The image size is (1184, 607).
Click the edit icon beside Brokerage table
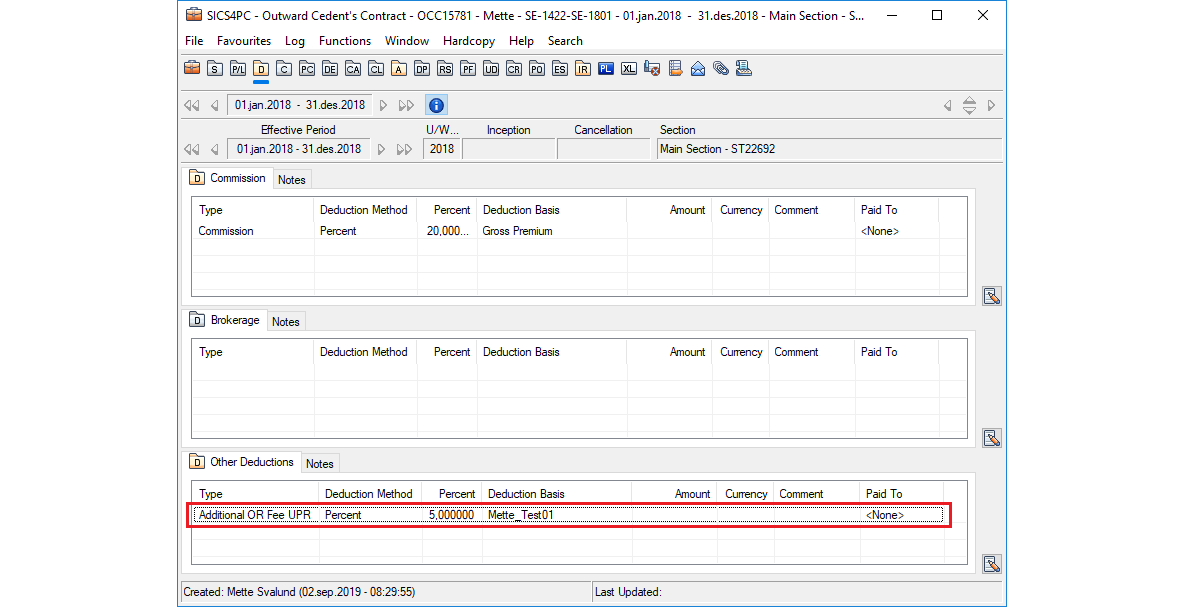coord(991,438)
